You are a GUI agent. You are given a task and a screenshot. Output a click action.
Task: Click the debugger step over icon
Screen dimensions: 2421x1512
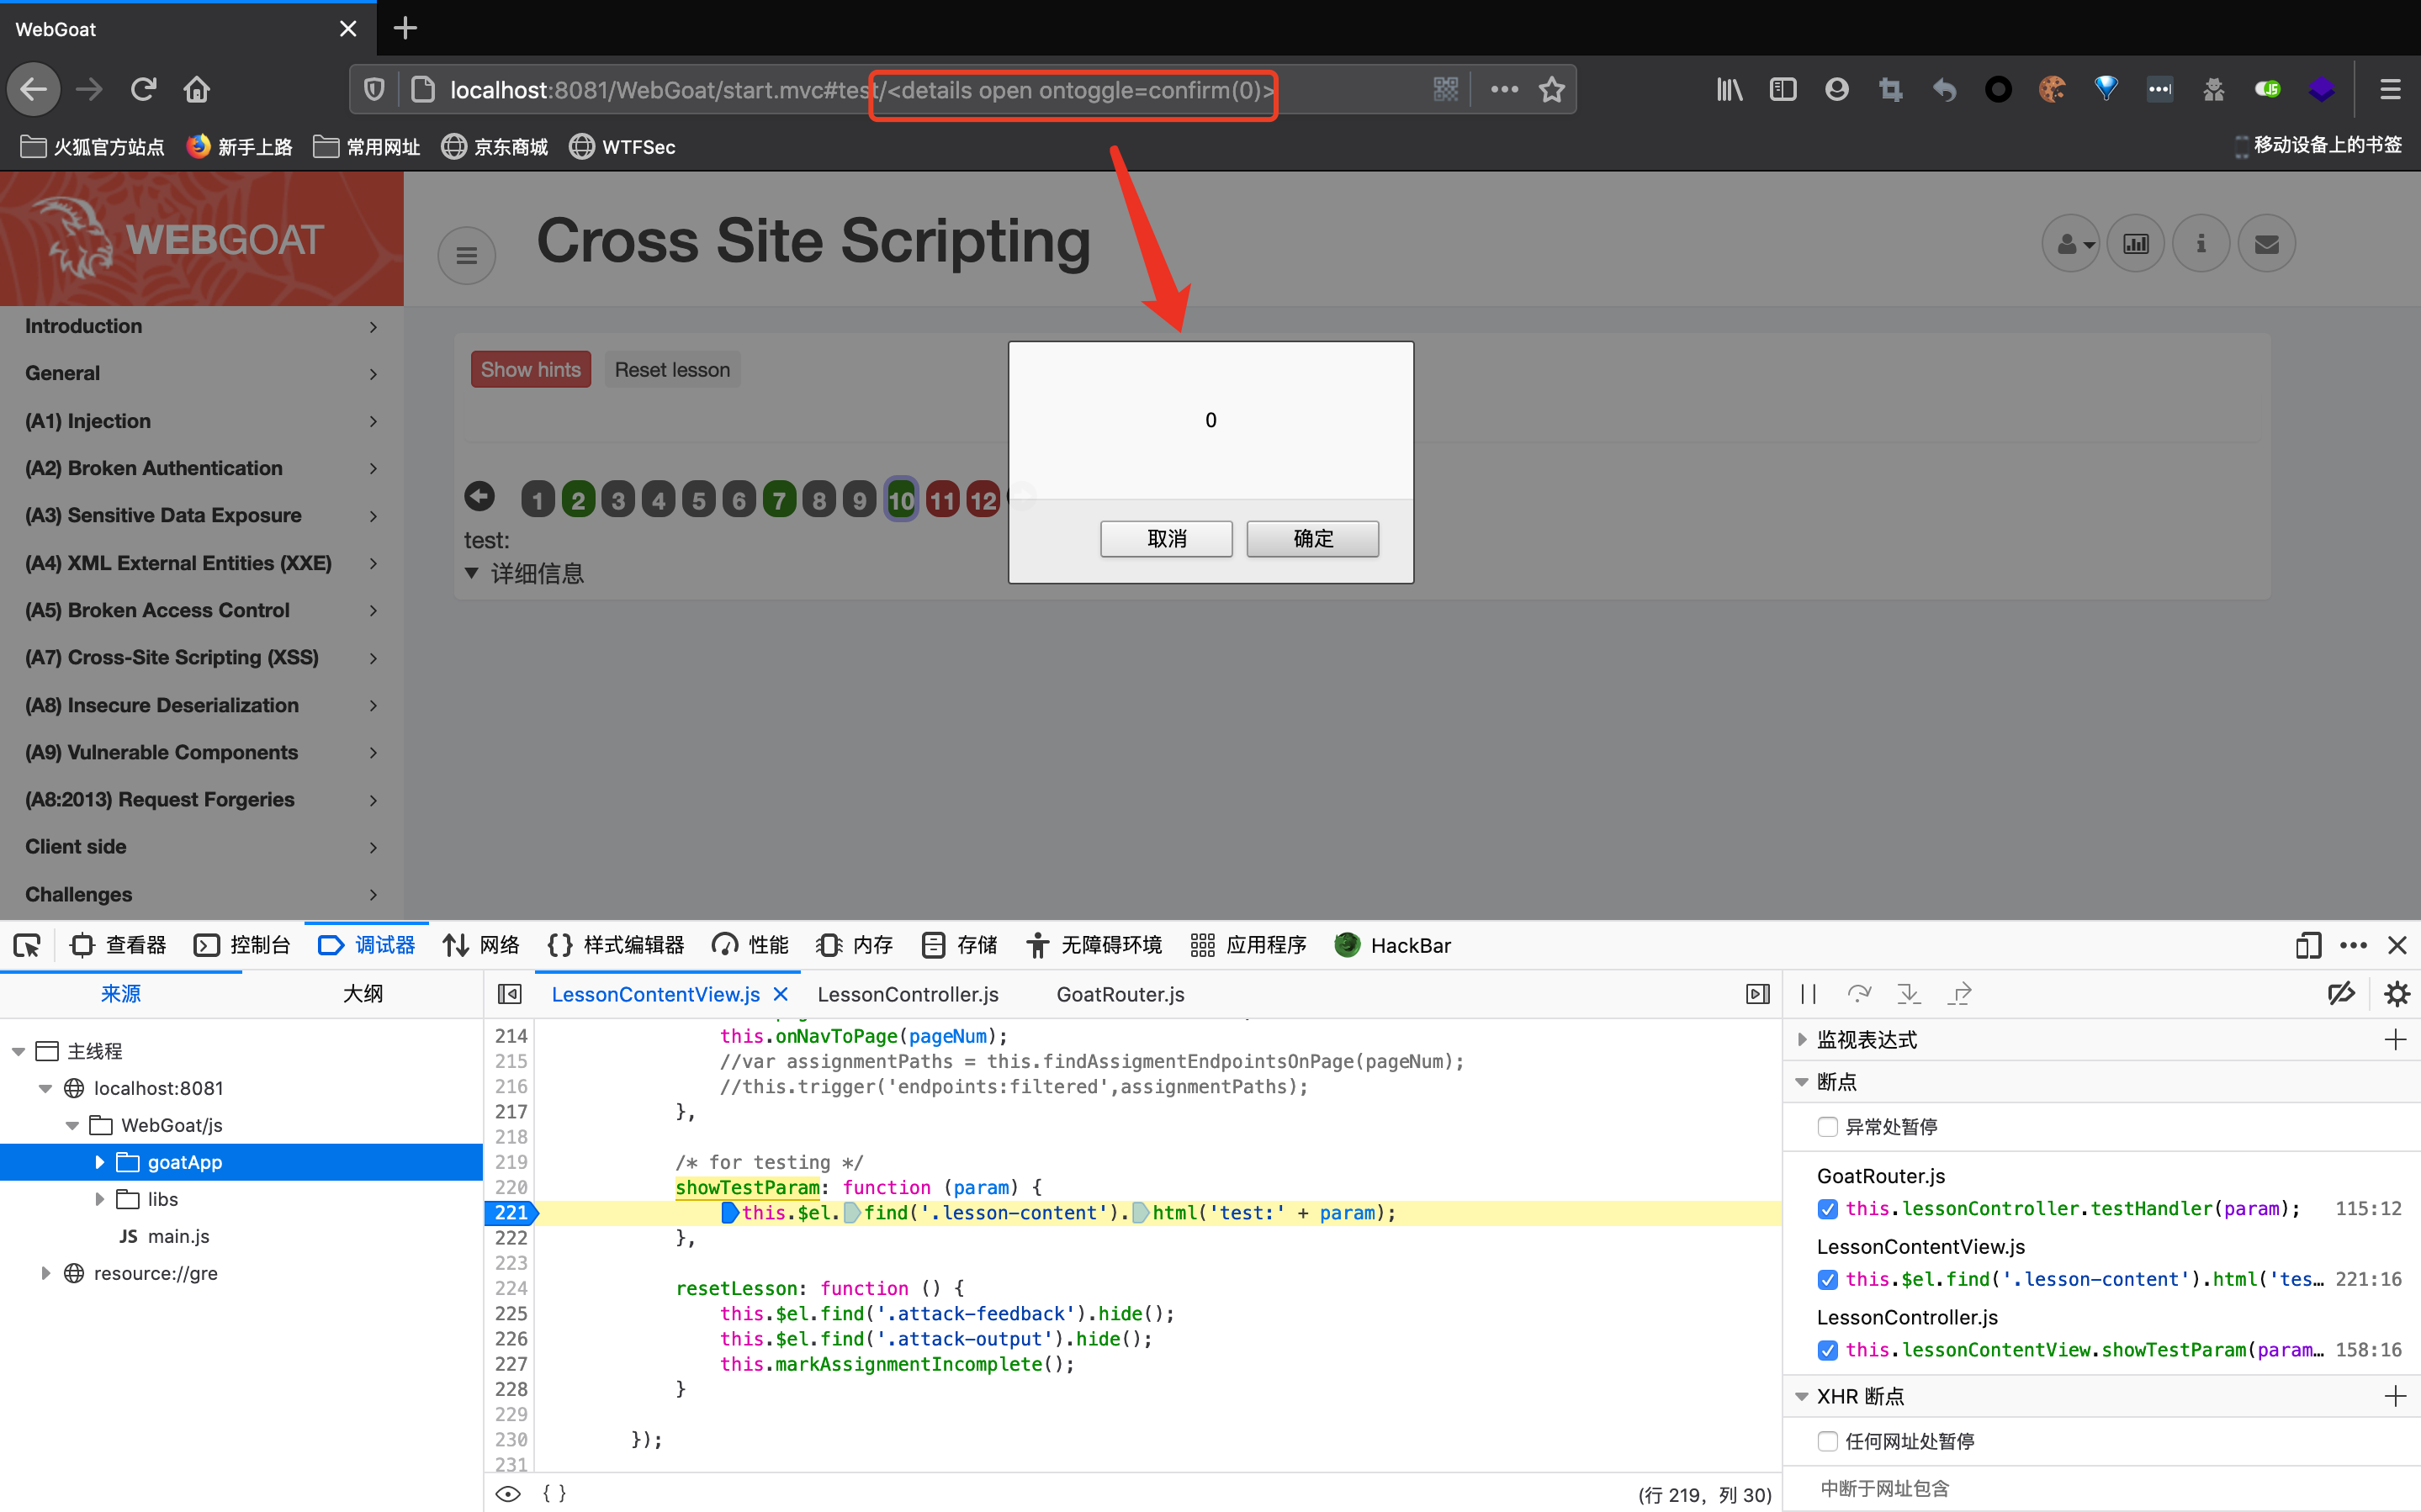1859,993
